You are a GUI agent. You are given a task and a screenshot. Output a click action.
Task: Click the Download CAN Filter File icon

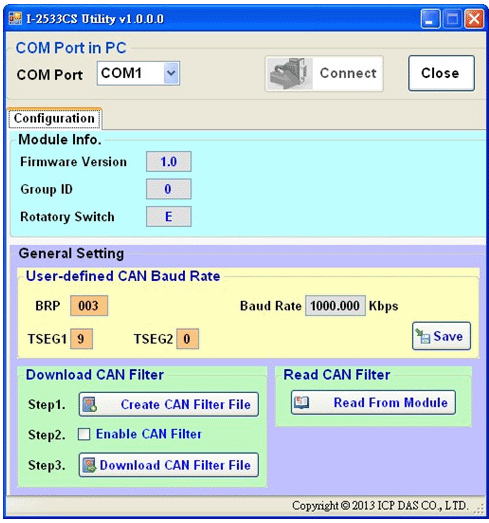[90, 465]
